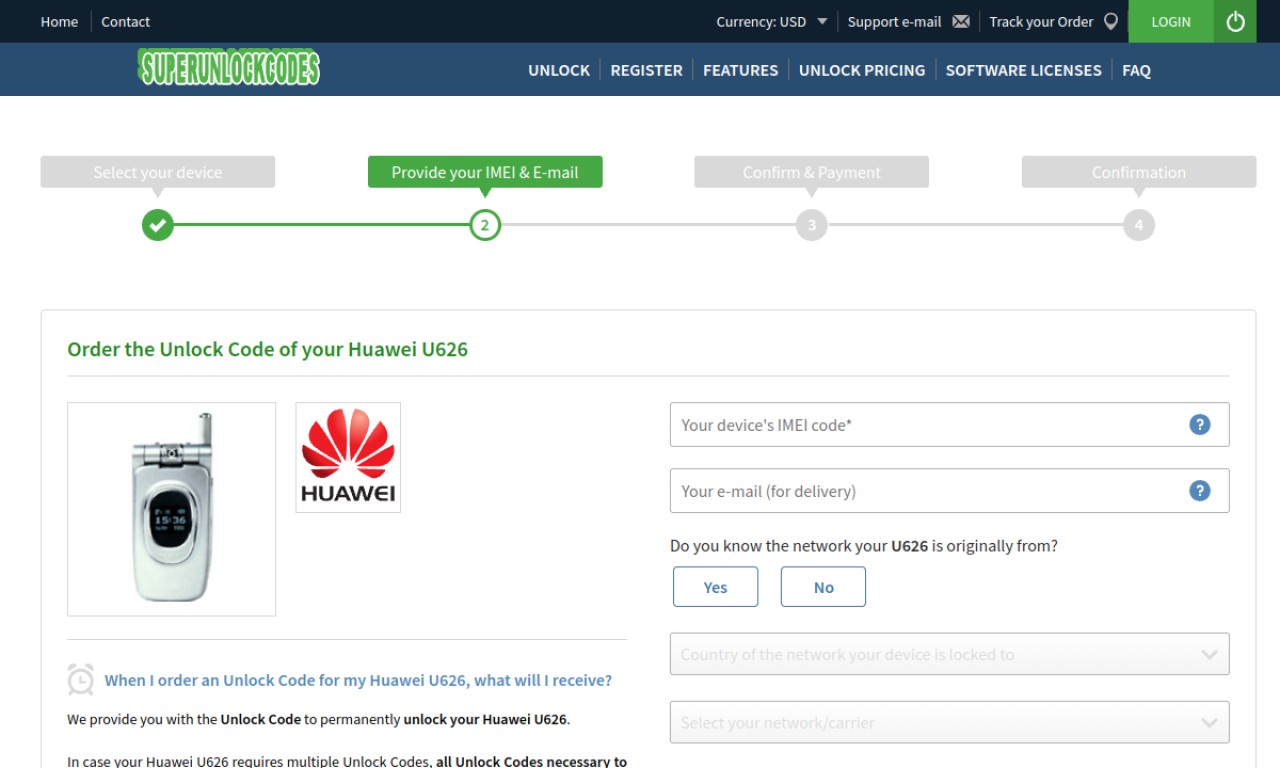1280x768 pixels.
Task: Choose Yes for knowing the original network
Action: click(x=715, y=587)
